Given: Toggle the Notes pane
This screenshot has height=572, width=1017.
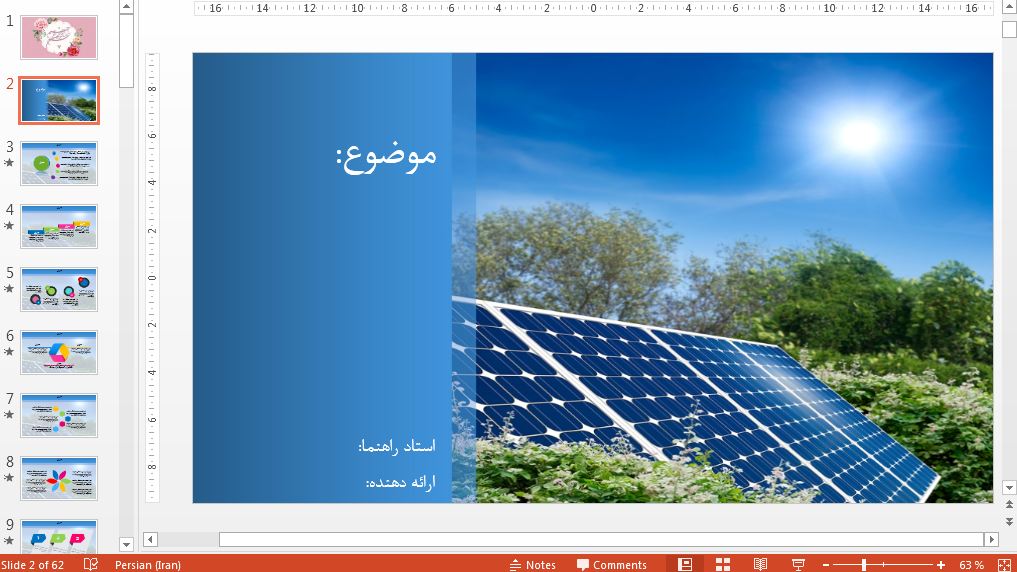Looking at the screenshot, I should (533, 564).
